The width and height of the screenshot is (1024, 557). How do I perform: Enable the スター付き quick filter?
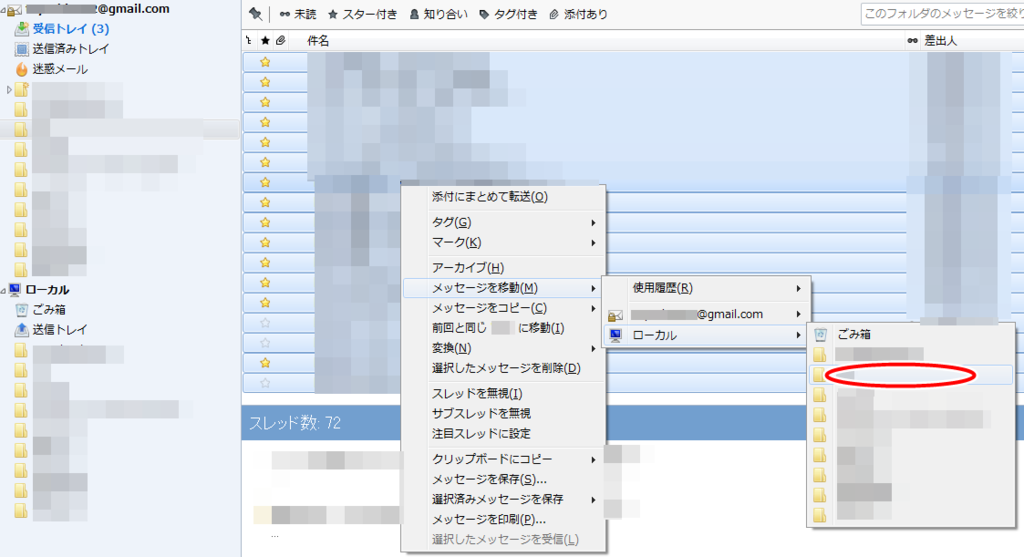tap(362, 14)
